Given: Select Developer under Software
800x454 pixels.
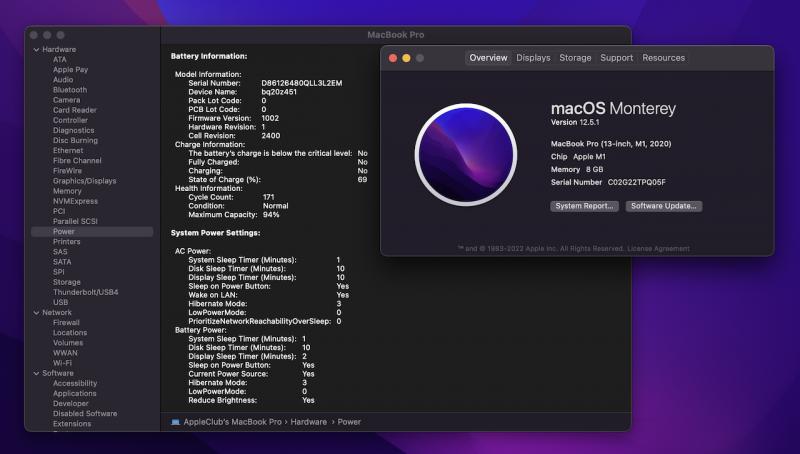Looking at the screenshot, I should (70, 403).
